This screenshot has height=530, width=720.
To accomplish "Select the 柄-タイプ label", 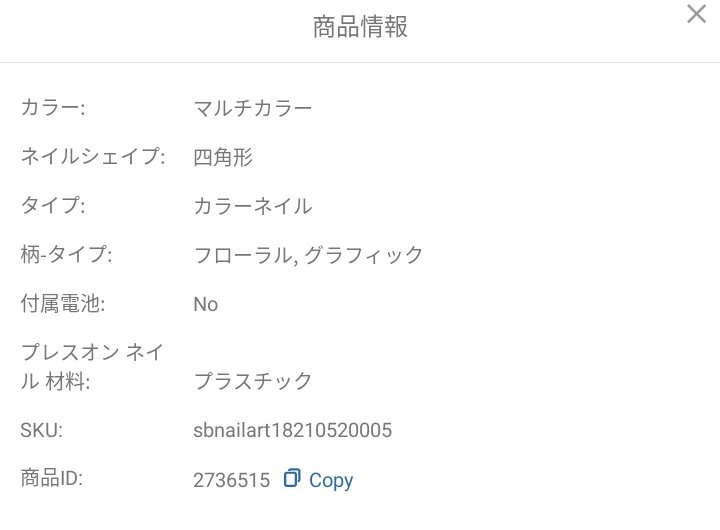I will tap(66, 255).
